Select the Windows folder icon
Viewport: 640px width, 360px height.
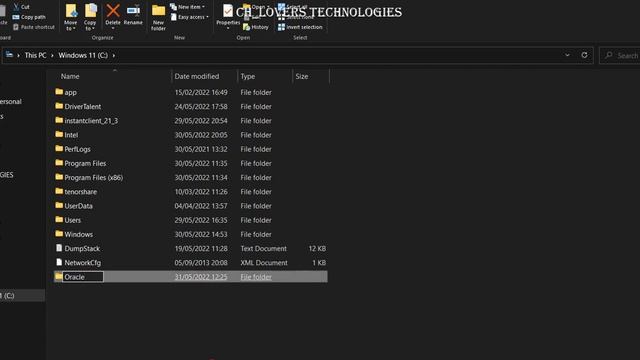point(59,234)
